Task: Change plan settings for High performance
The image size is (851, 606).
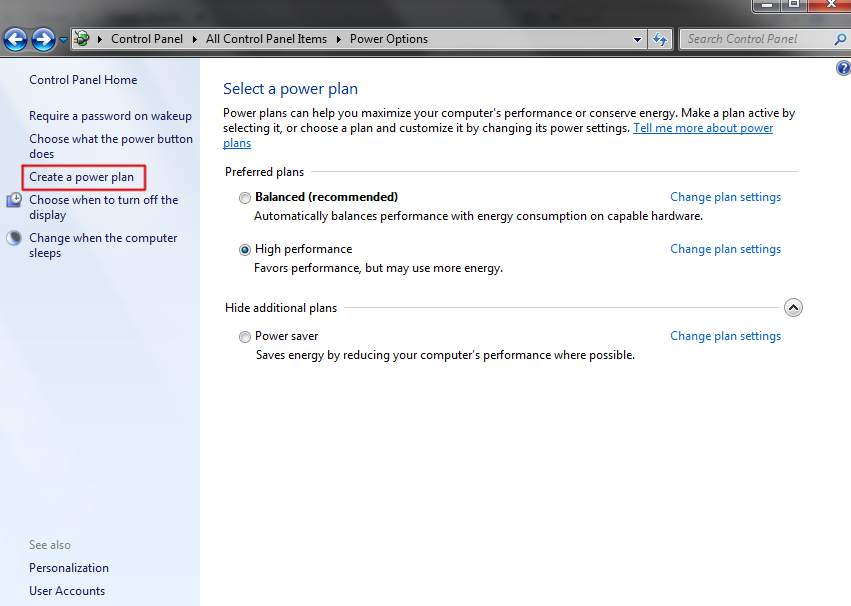Action: click(725, 249)
